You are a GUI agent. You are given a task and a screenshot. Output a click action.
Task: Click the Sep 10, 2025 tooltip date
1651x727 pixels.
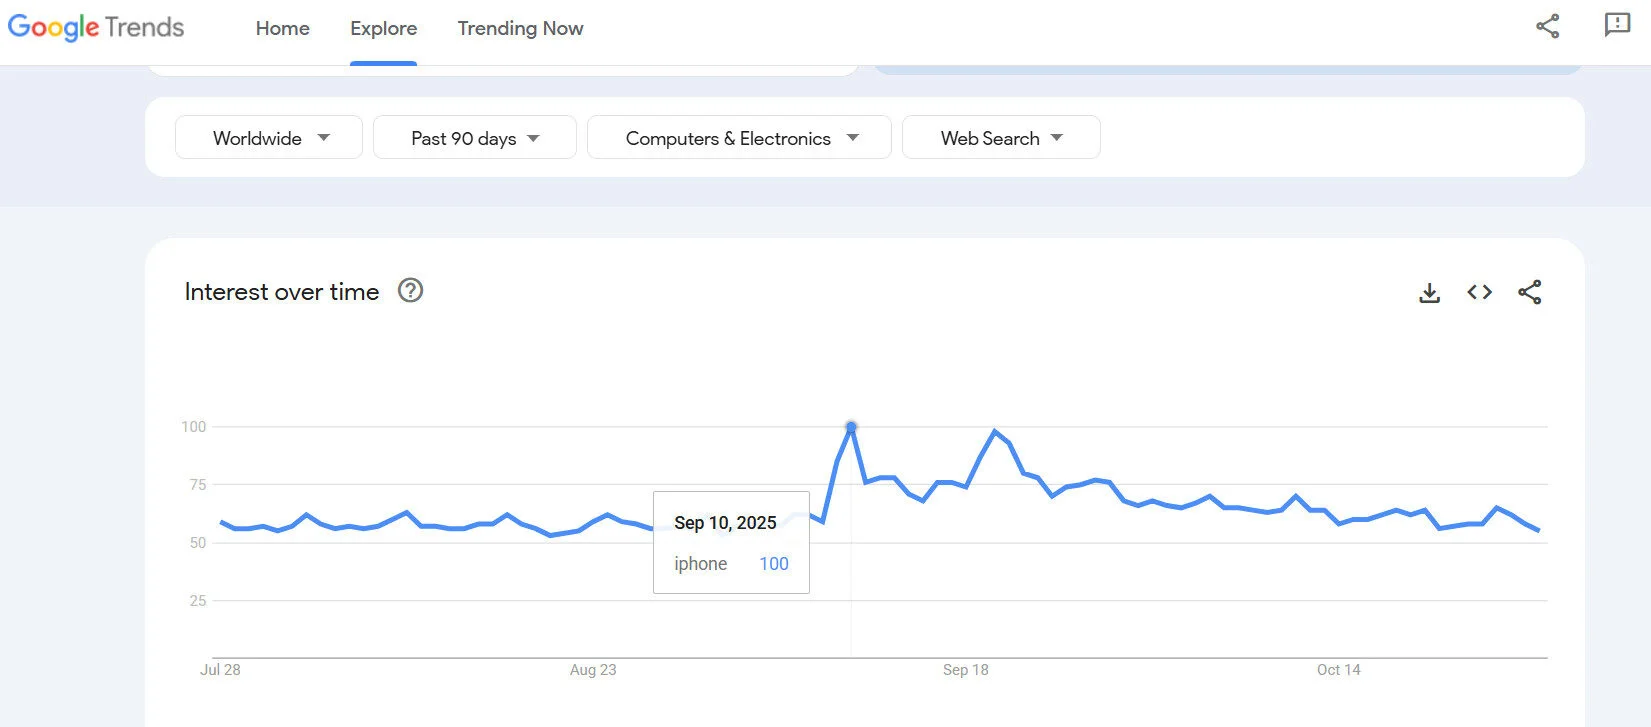click(x=725, y=523)
